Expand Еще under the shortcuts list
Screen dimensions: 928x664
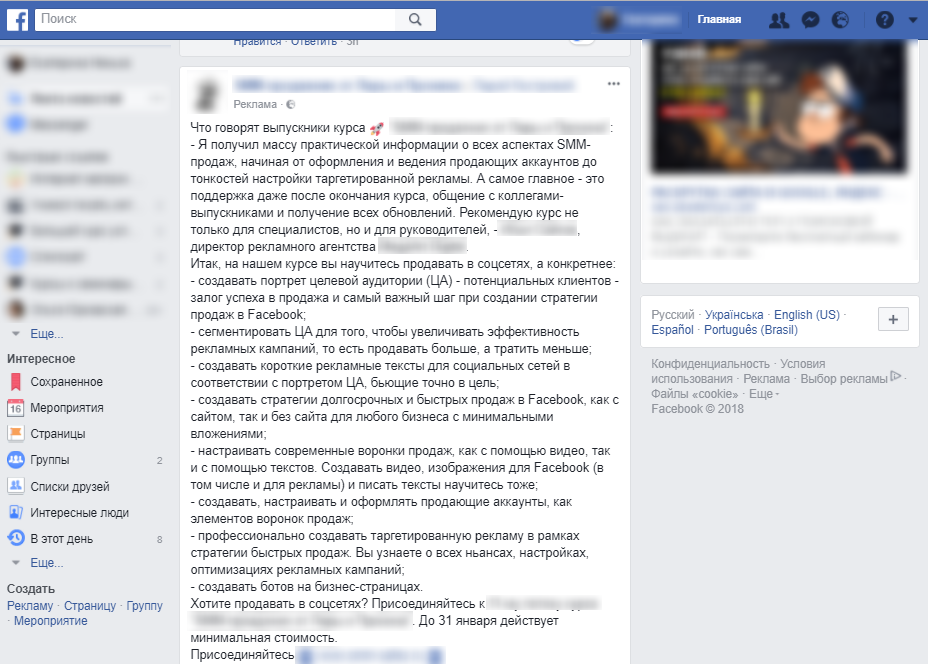point(47,334)
